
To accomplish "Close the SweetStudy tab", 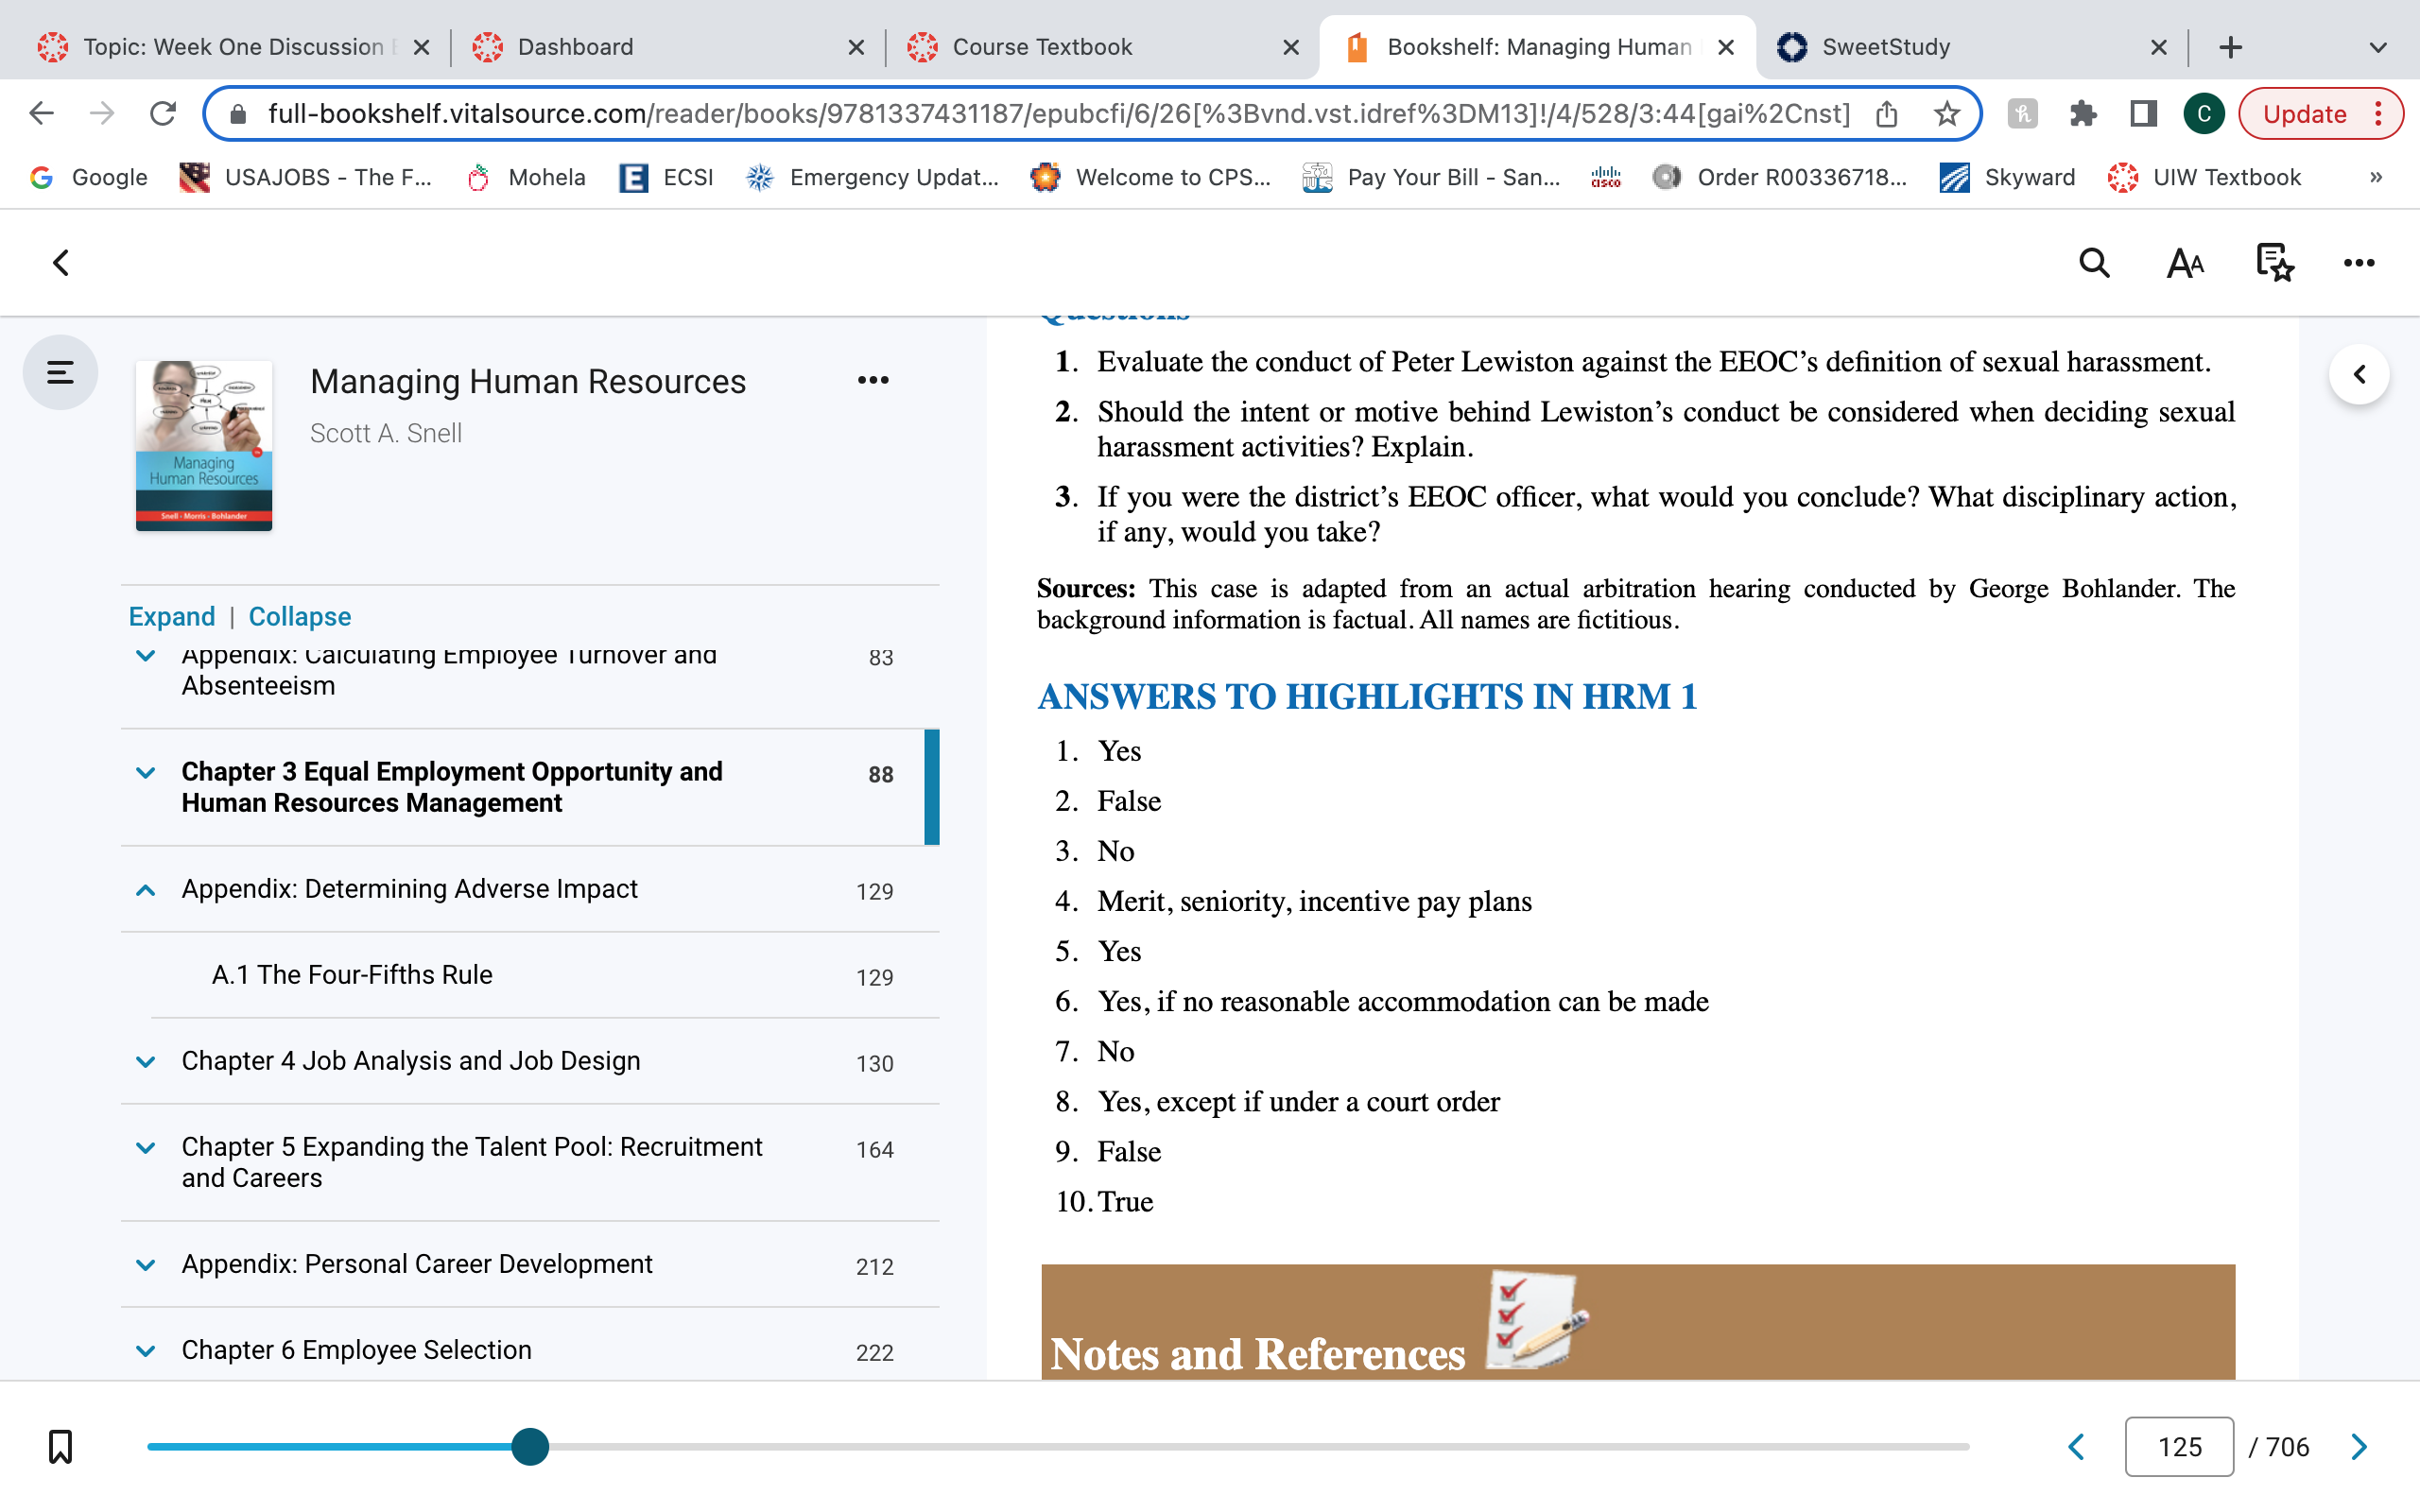I will pos(2158,47).
